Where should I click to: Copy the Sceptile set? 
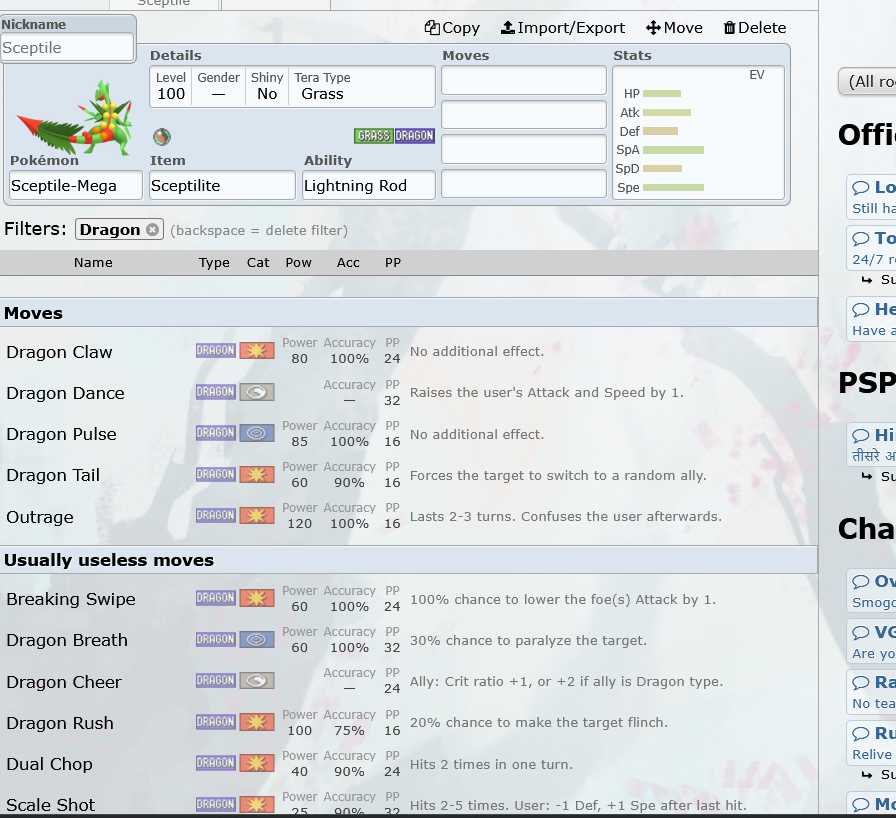tap(451, 27)
